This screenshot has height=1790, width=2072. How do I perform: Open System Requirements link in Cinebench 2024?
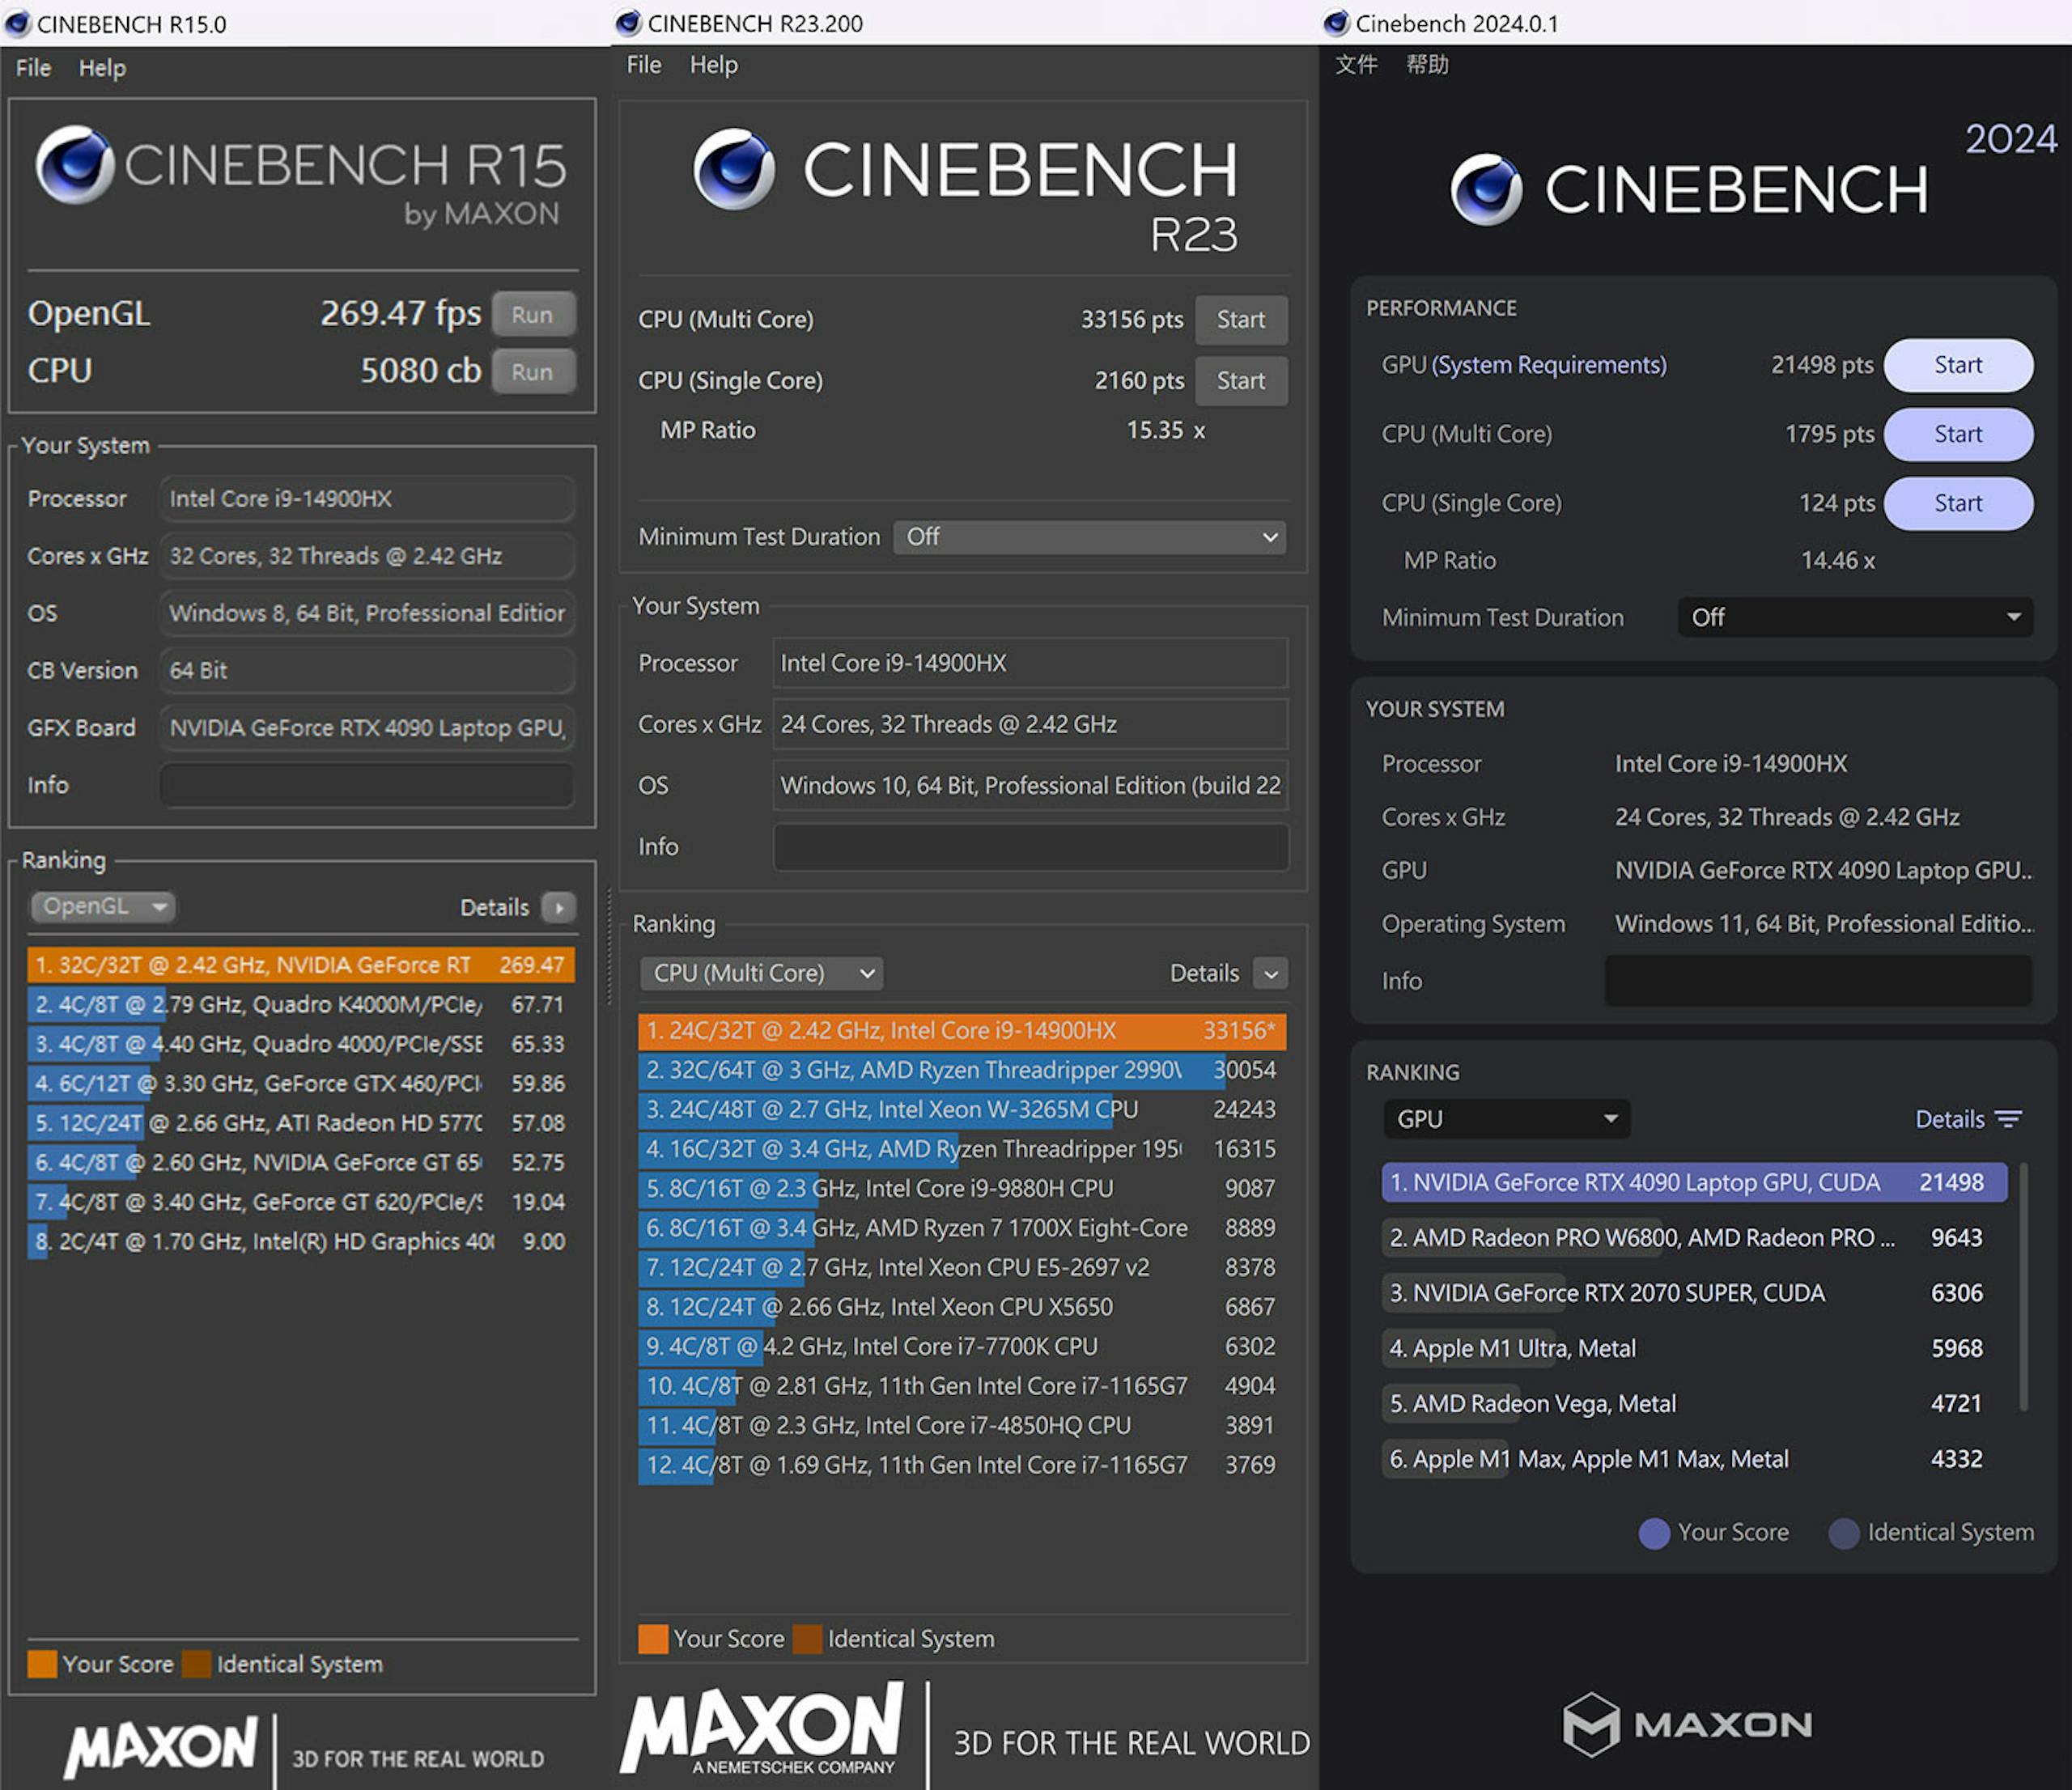pyautogui.click(x=1549, y=365)
